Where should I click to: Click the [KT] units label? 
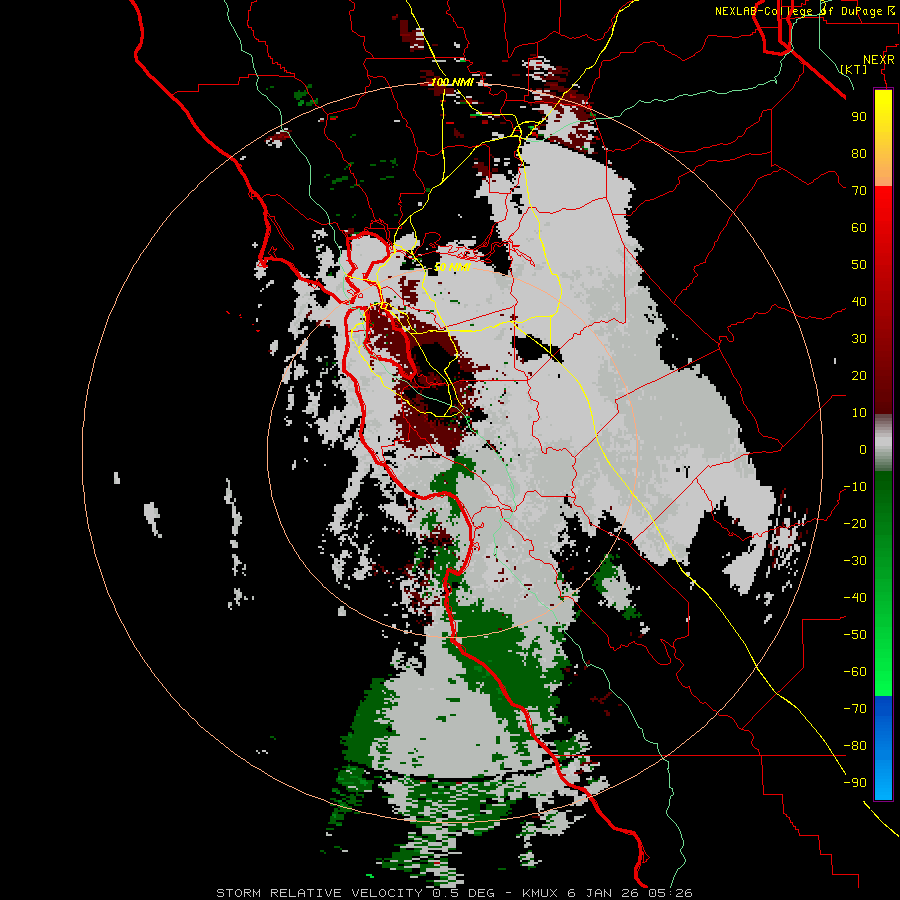click(x=853, y=70)
